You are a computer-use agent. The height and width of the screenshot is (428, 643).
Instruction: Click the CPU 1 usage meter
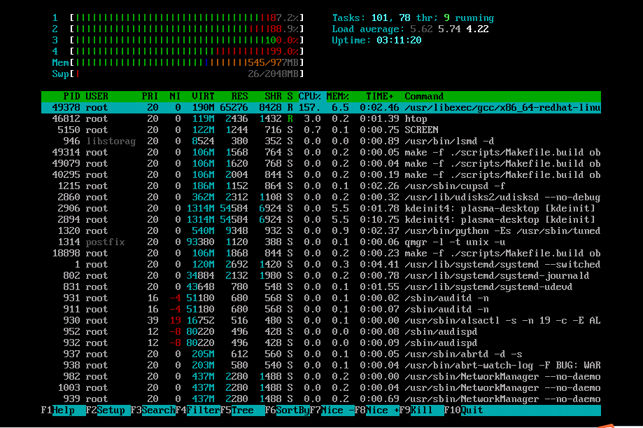(178, 18)
